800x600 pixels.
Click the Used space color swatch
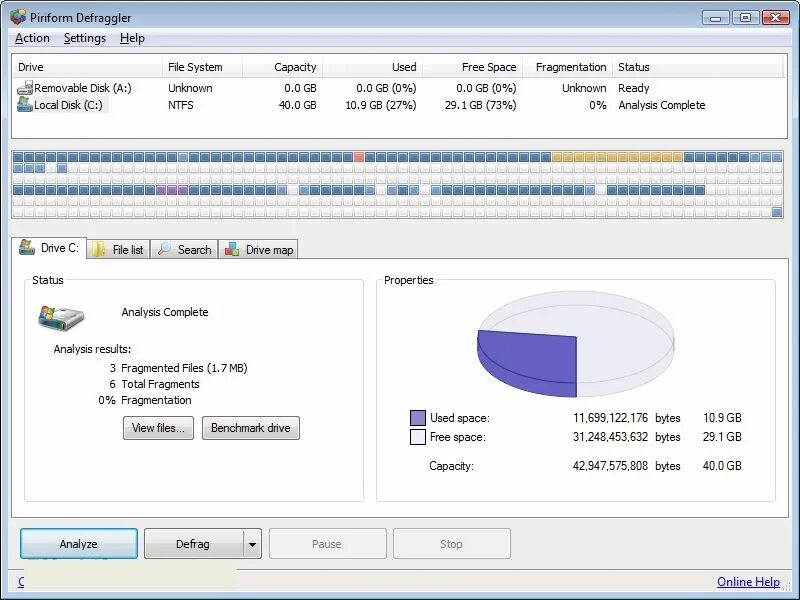418,418
